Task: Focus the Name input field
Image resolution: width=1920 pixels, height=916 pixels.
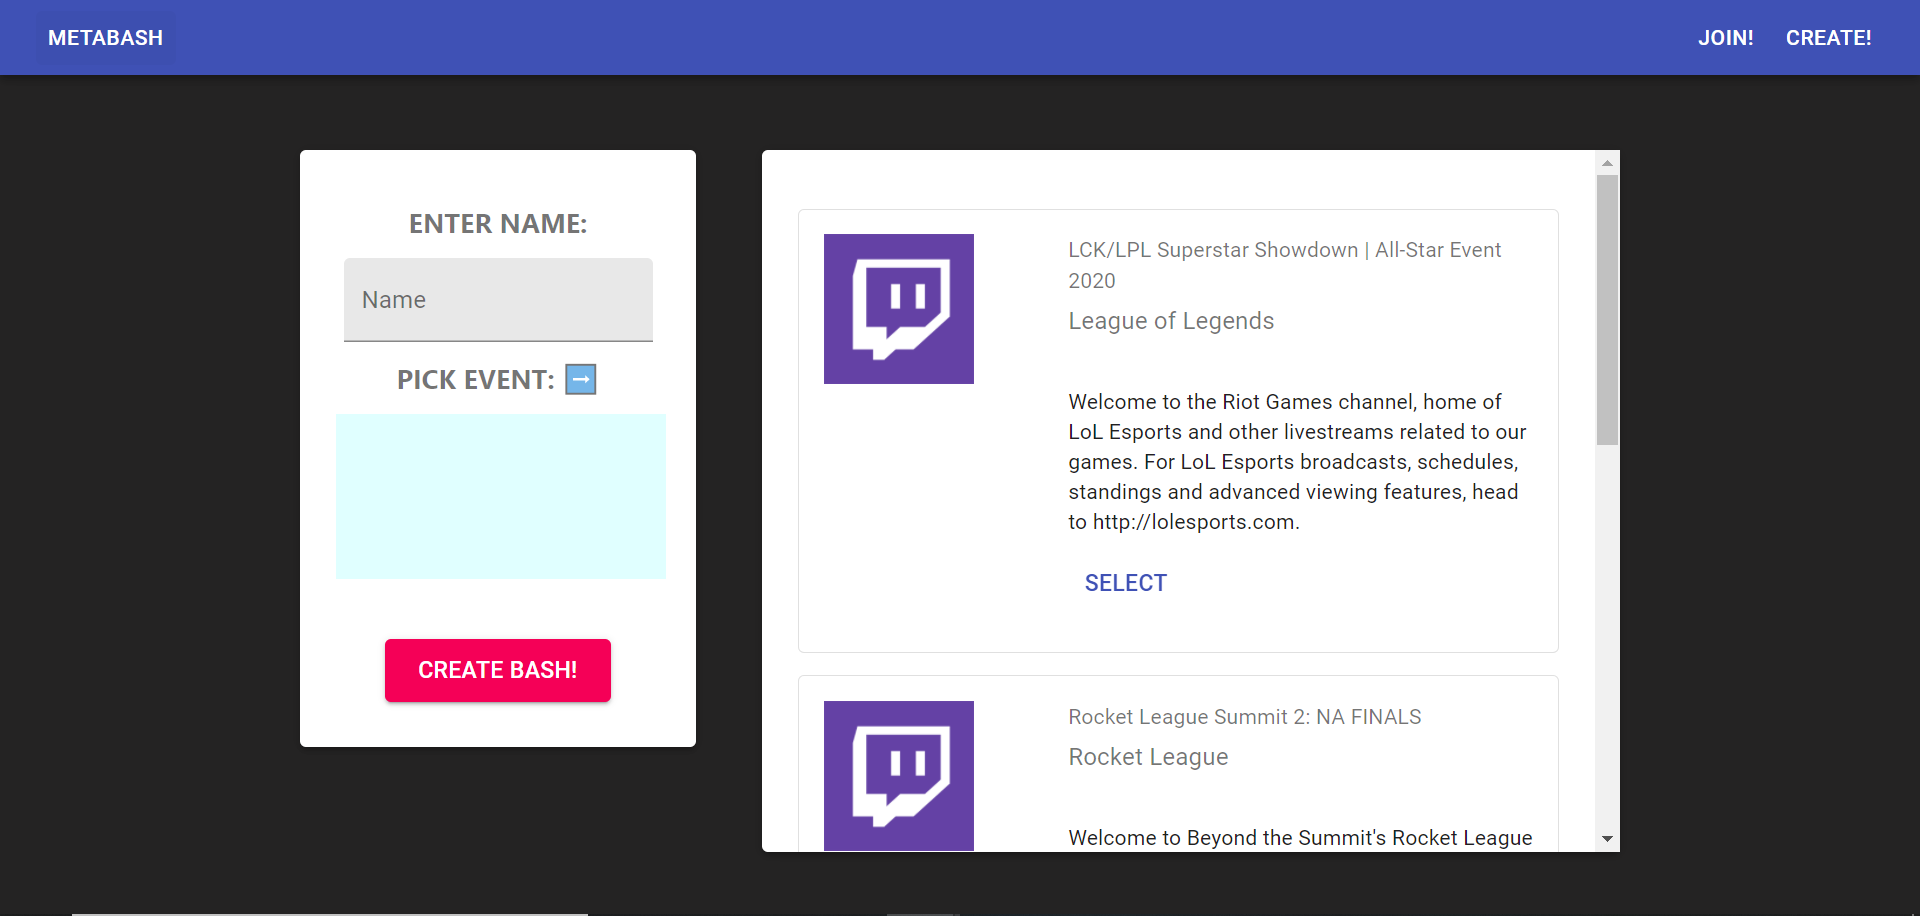Action: [498, 300]
